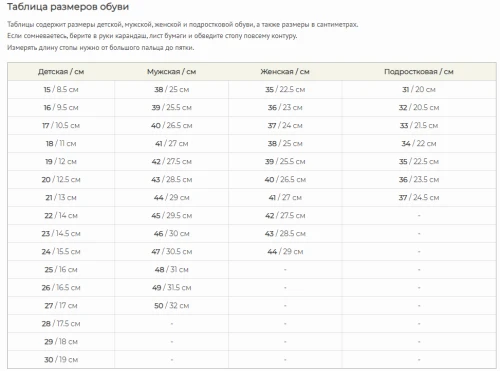The width and height of the screenshot is (500, 371).
Task: Click the cell '50 / 32 см'
Action: [x=172, y=306]
